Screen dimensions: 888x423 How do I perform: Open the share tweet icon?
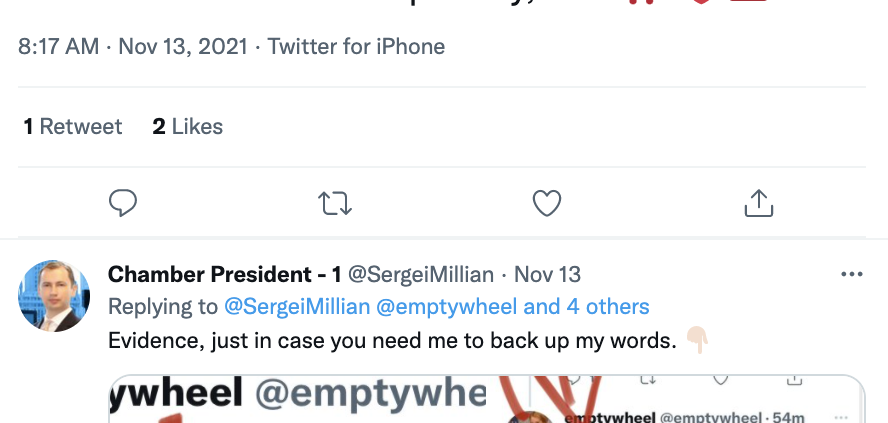(x=759, y=203)
